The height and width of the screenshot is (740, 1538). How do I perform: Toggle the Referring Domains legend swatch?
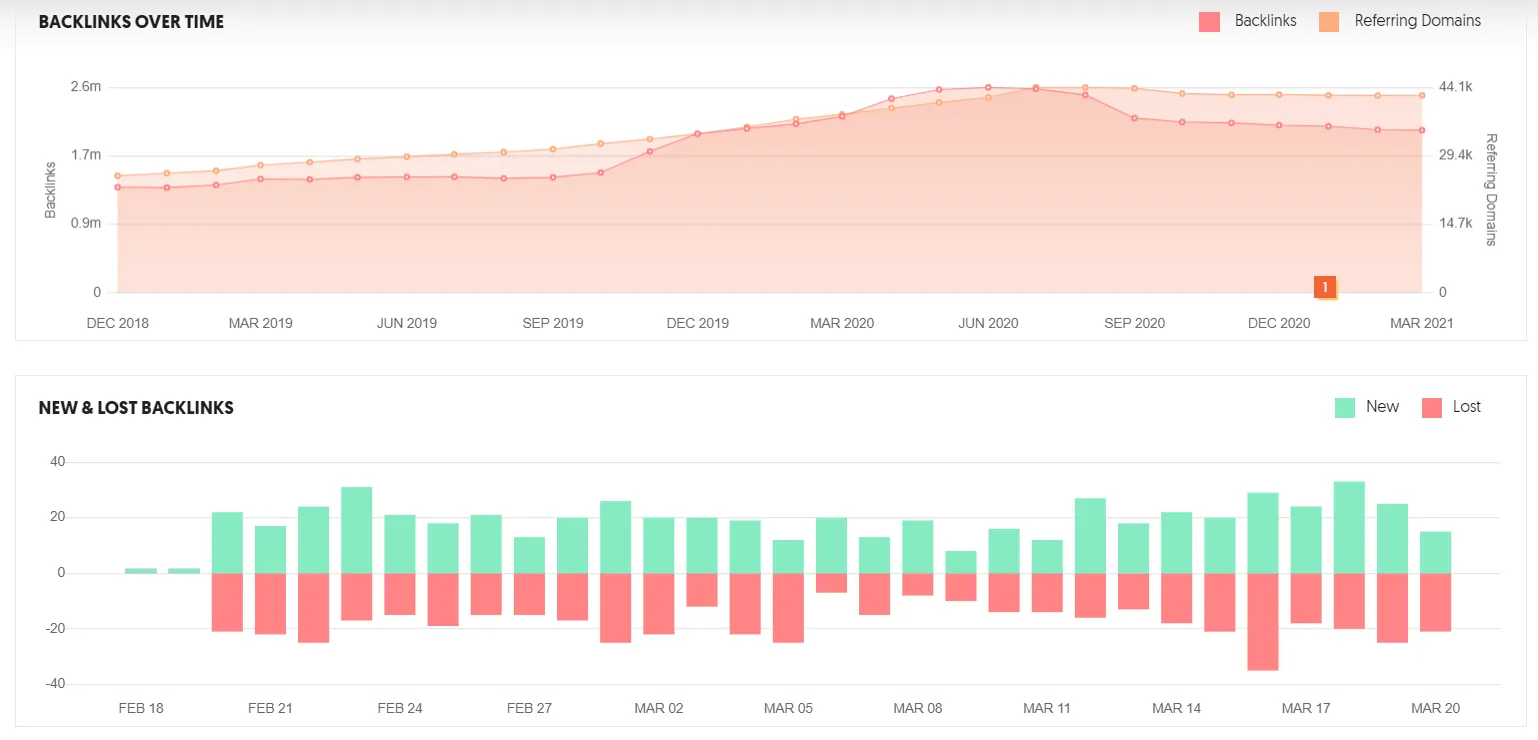click(x=1329, y=21)
